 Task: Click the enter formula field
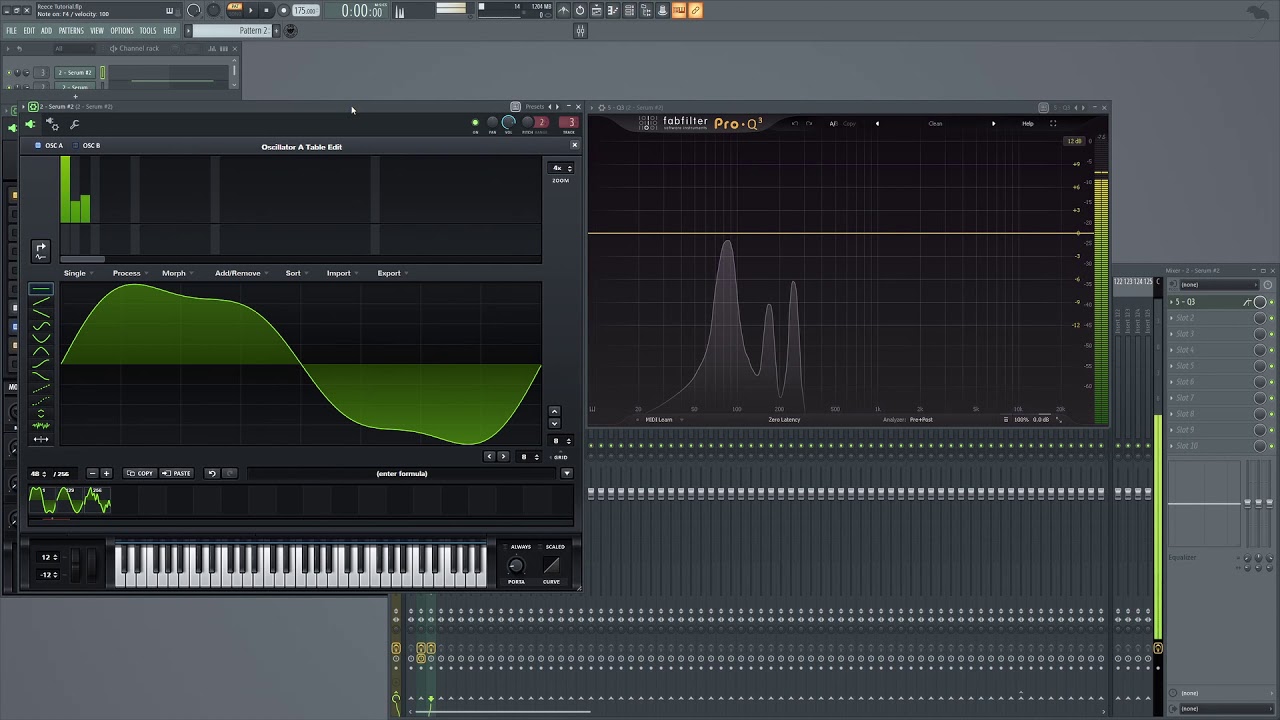coord(402,473)
